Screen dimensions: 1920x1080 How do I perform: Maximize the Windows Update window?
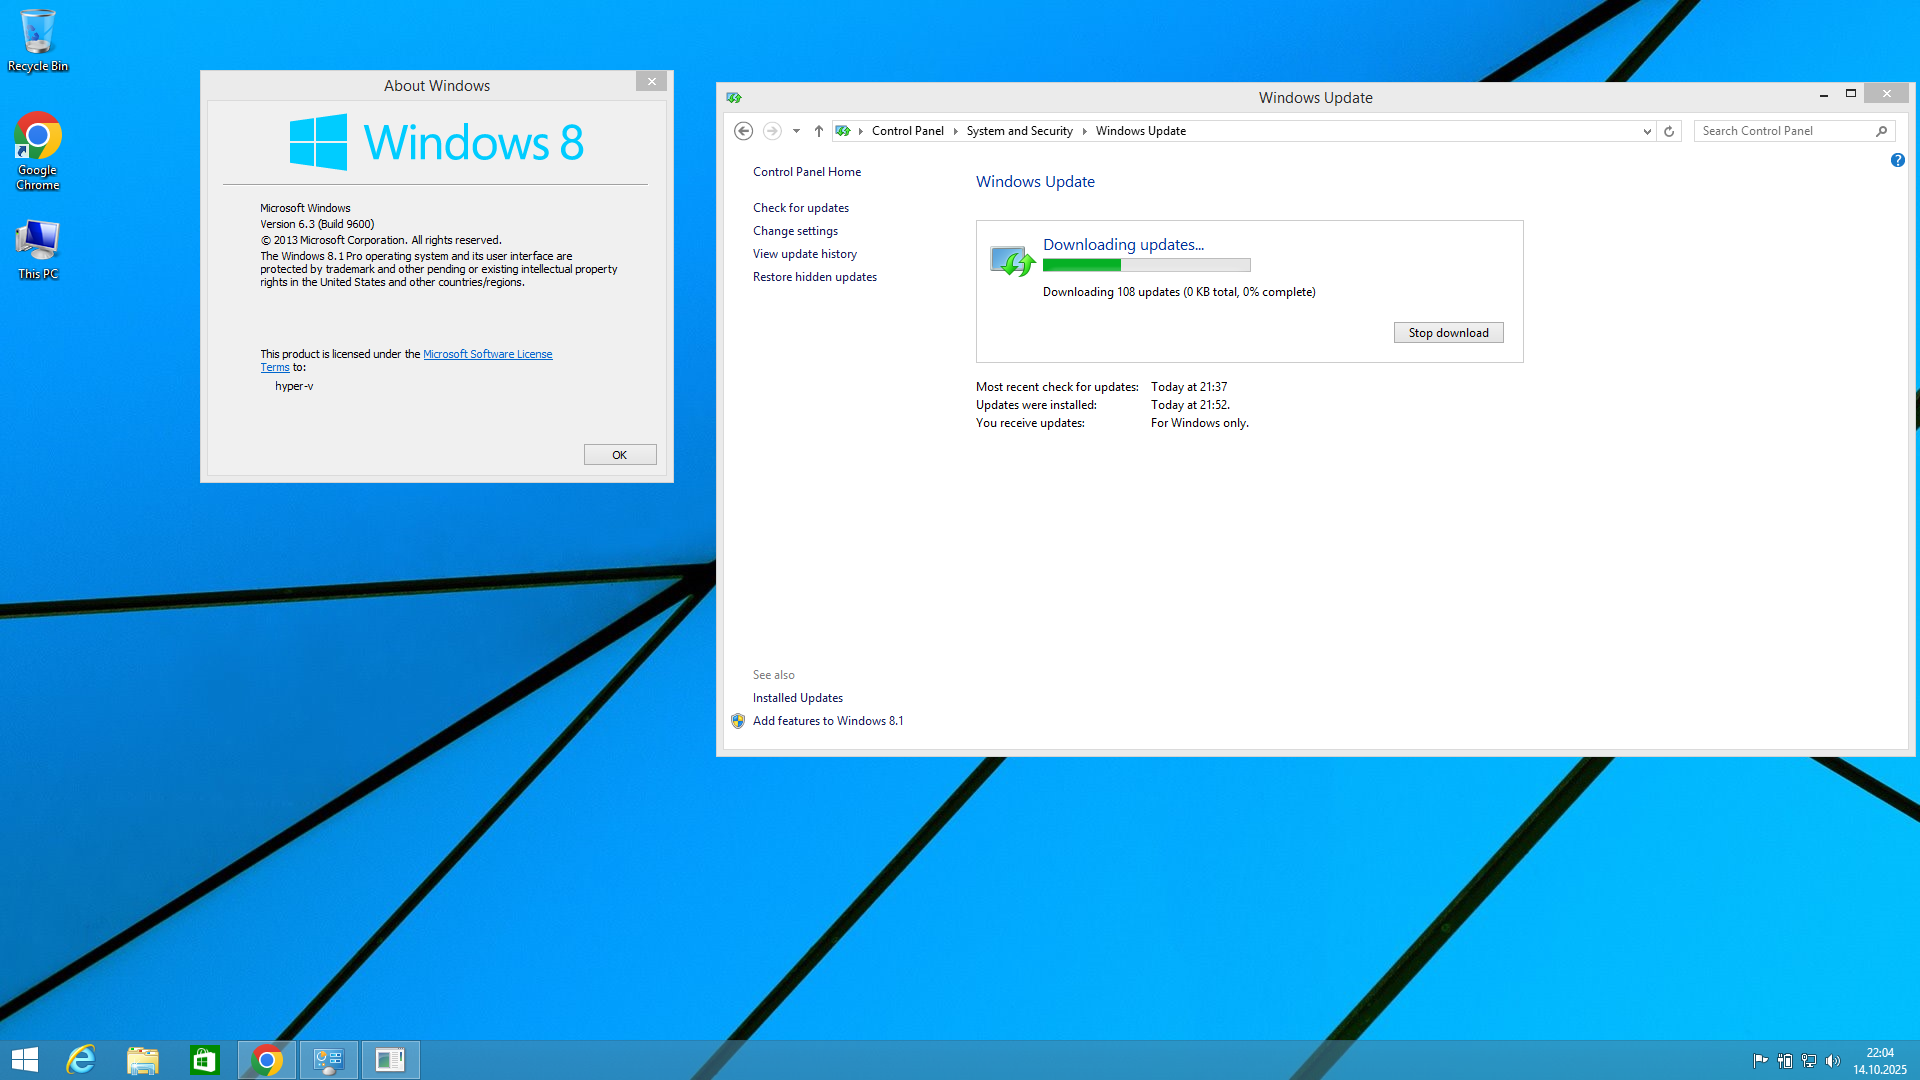(1851, 94)
